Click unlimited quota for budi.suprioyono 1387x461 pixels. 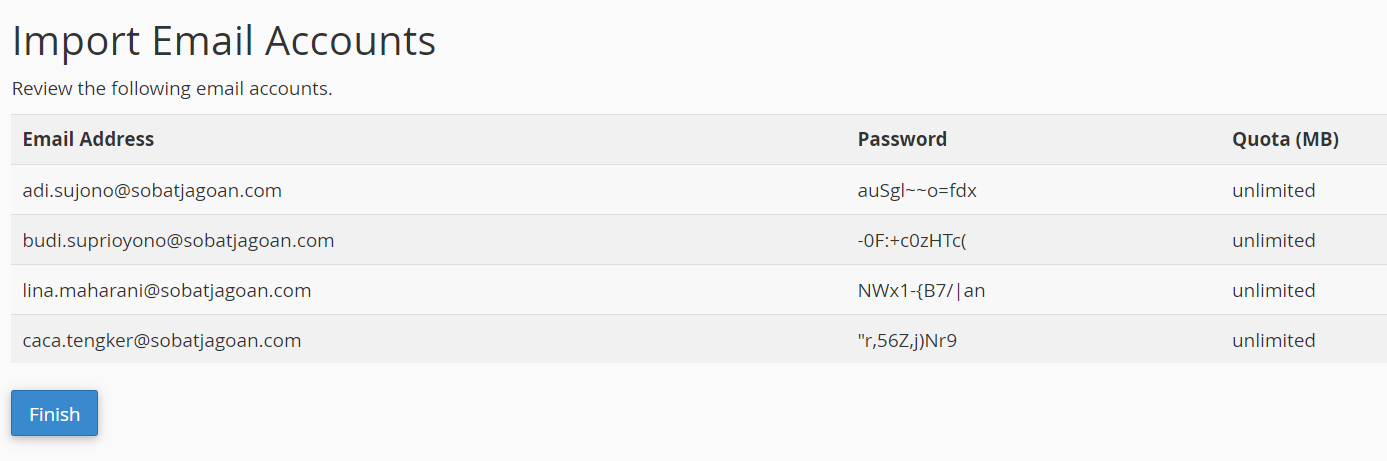click(1273, 240)
